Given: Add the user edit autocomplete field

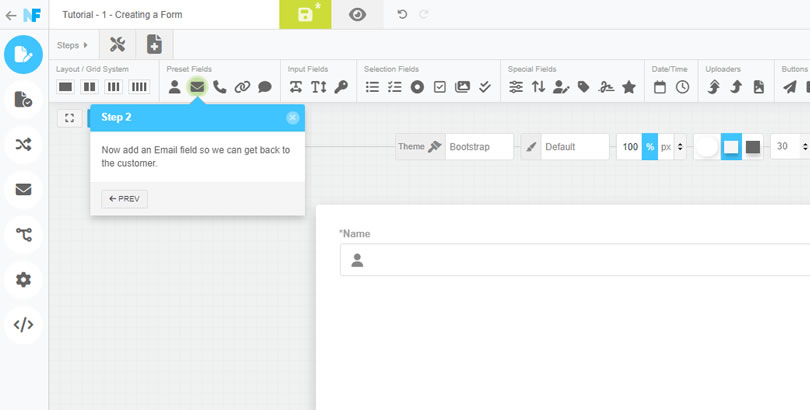Looking at the screenshot, I should [x=561, y=87].
